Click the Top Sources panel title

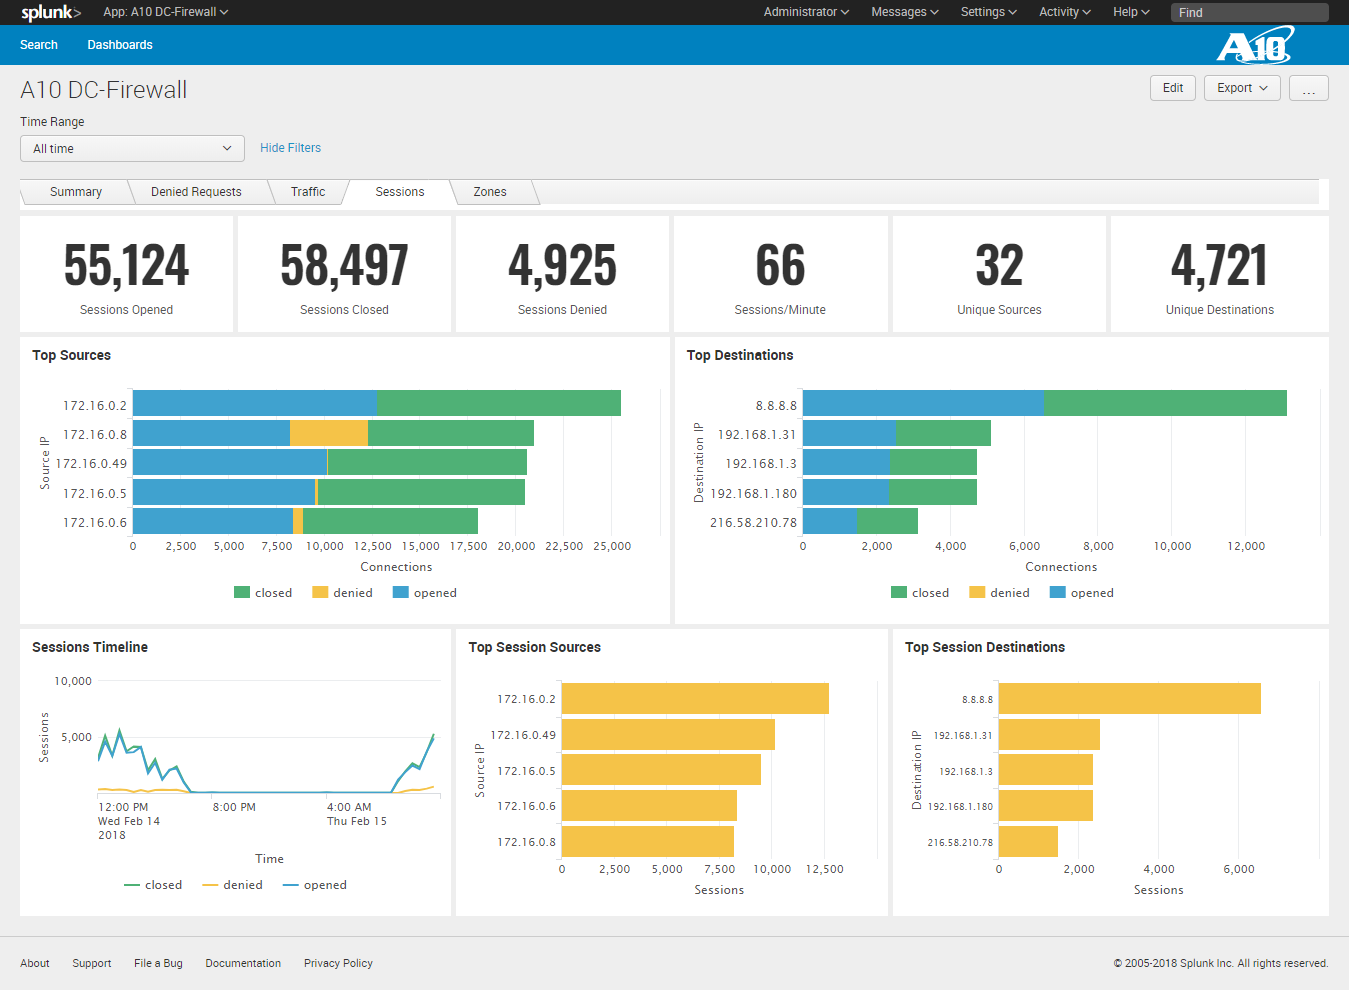coord(71,355)
